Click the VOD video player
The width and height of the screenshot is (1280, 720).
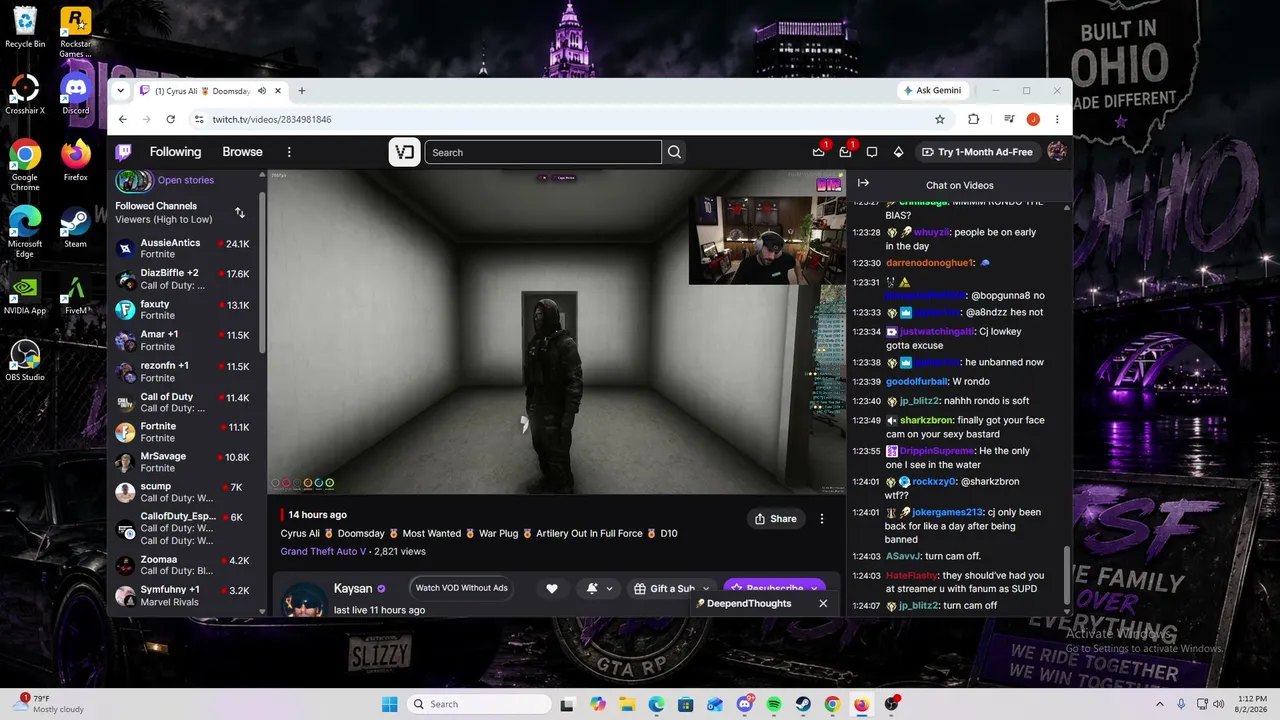[x=557, y=331]
